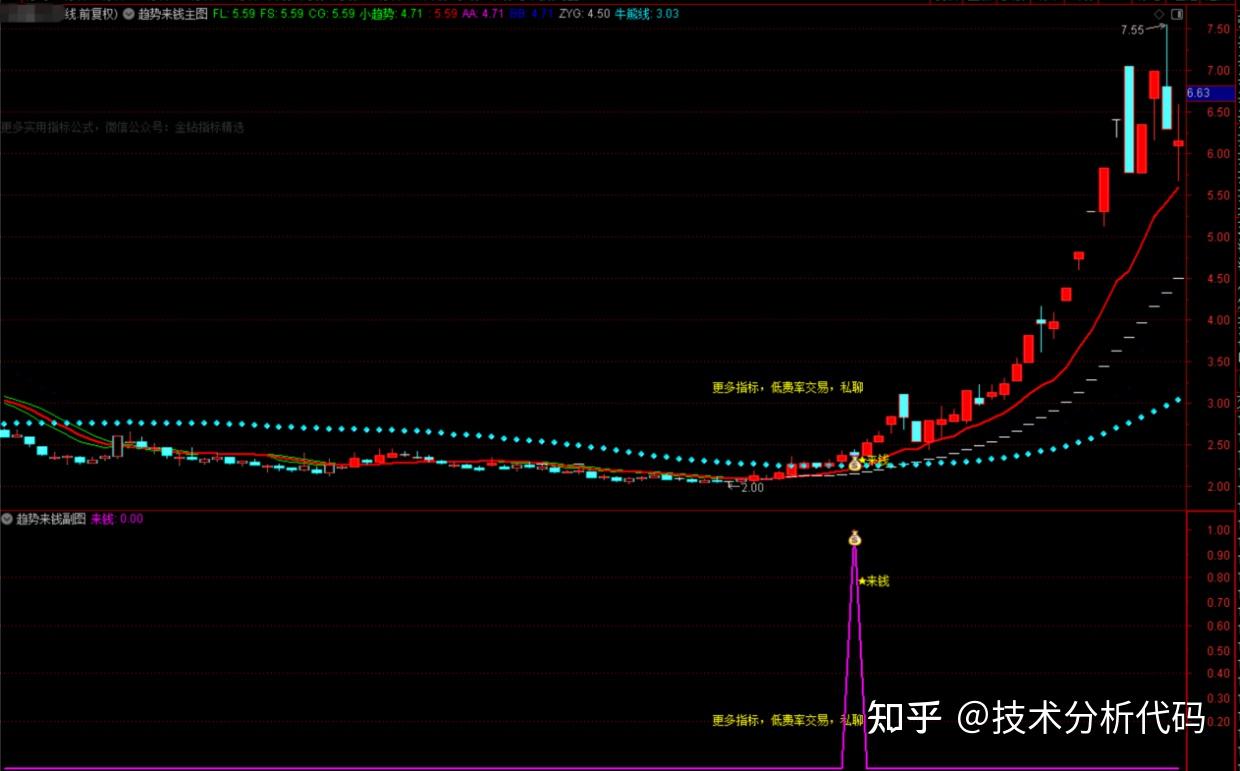Open the 趋势来钱副图 indicator dropdown arrow
This screenshot has width=1240, height=771.
click(7, 519)
